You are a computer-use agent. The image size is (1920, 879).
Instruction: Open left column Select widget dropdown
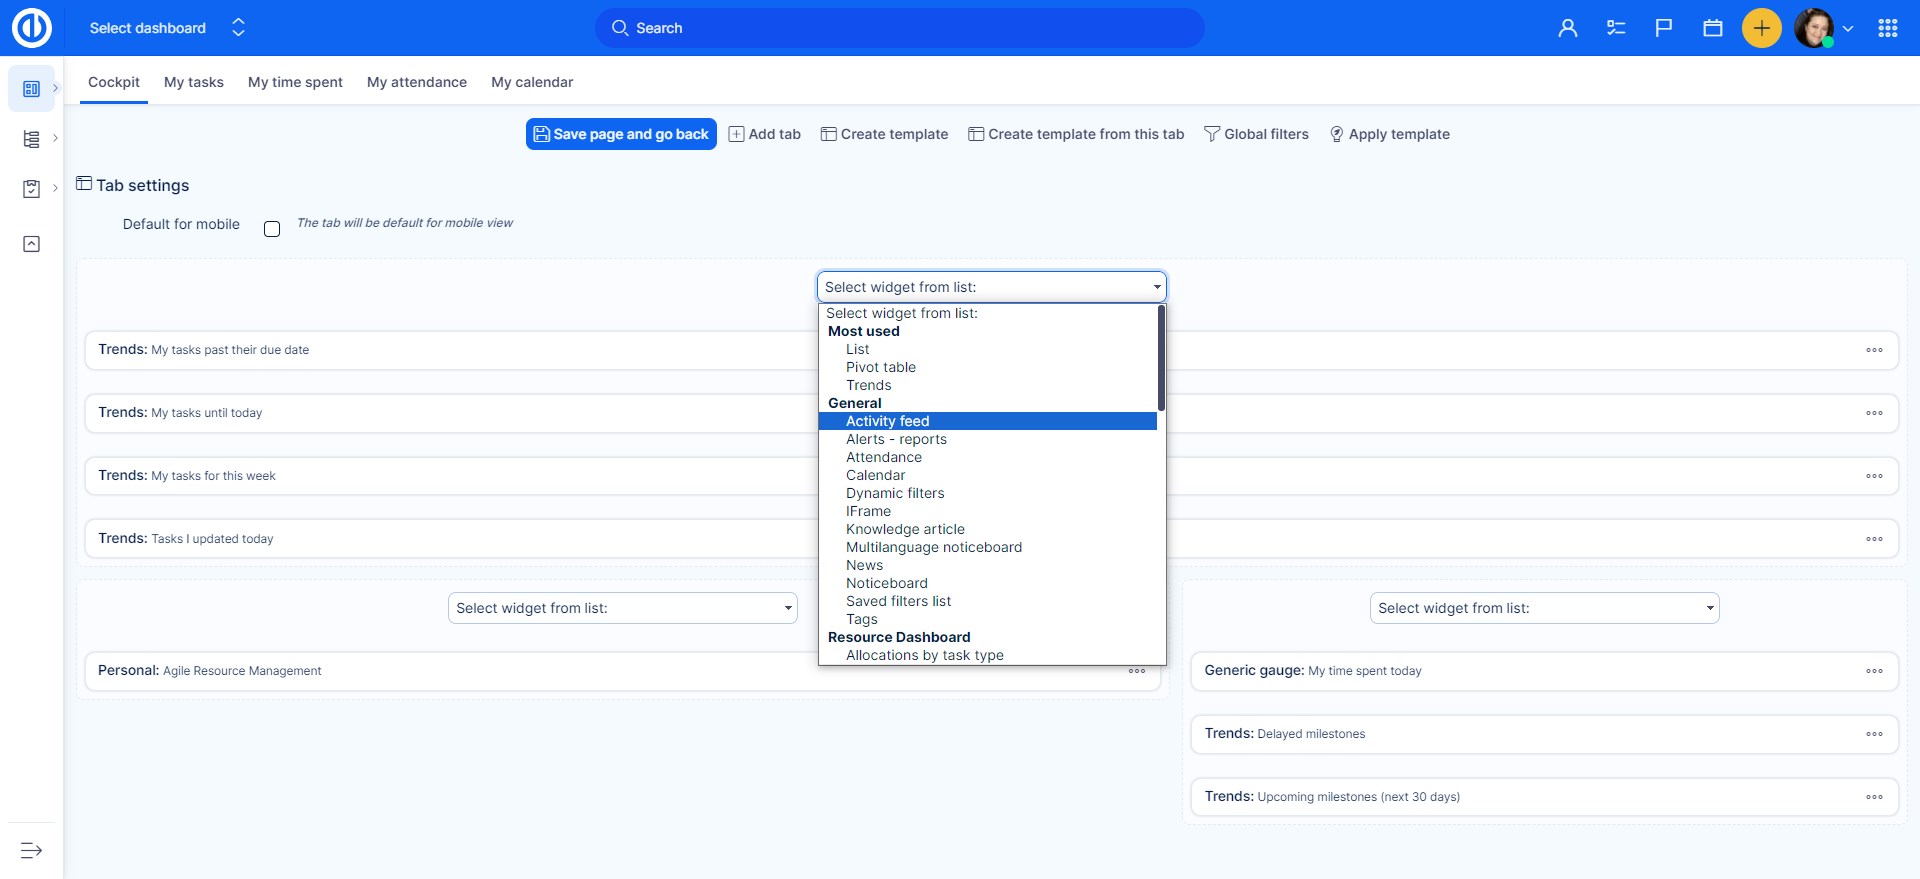pos(622,608)
